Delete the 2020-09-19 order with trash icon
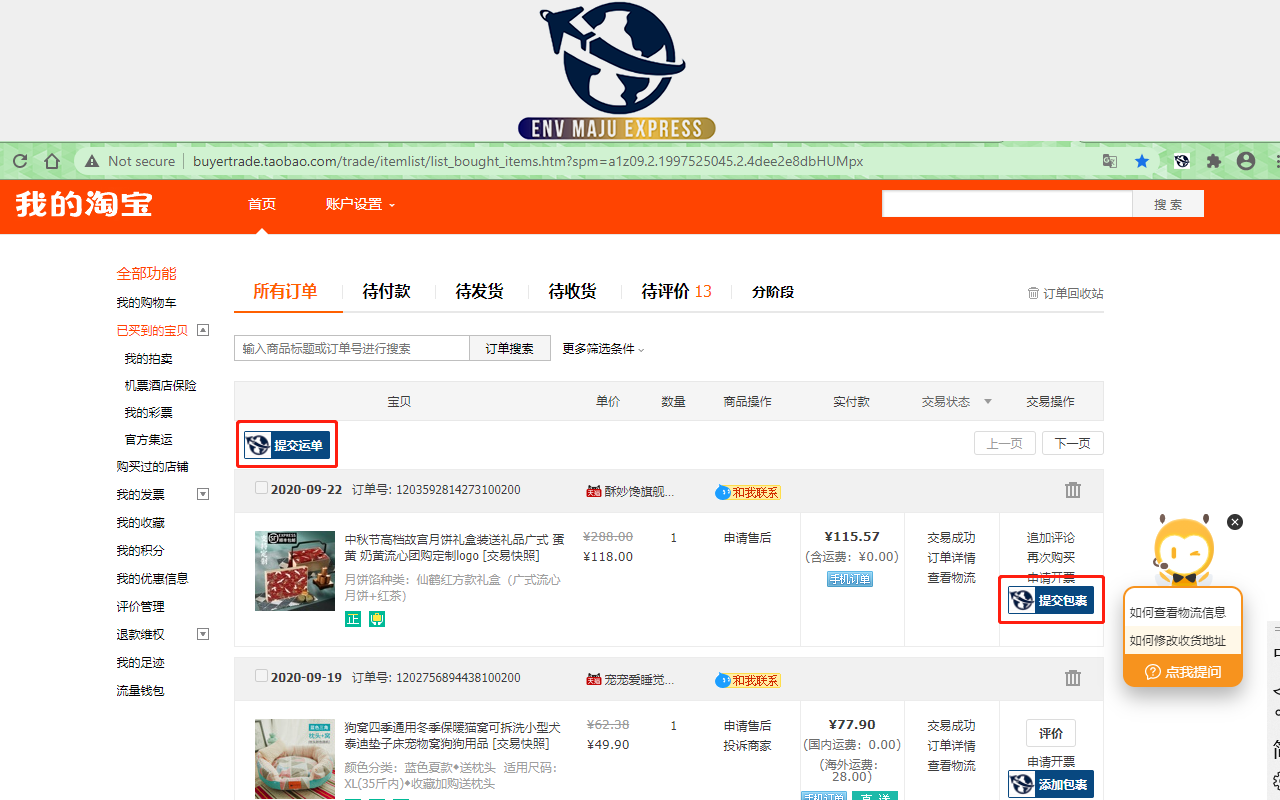Image resolution: width=1280 pixels, height=800 pixels. tap(1073, 678)
